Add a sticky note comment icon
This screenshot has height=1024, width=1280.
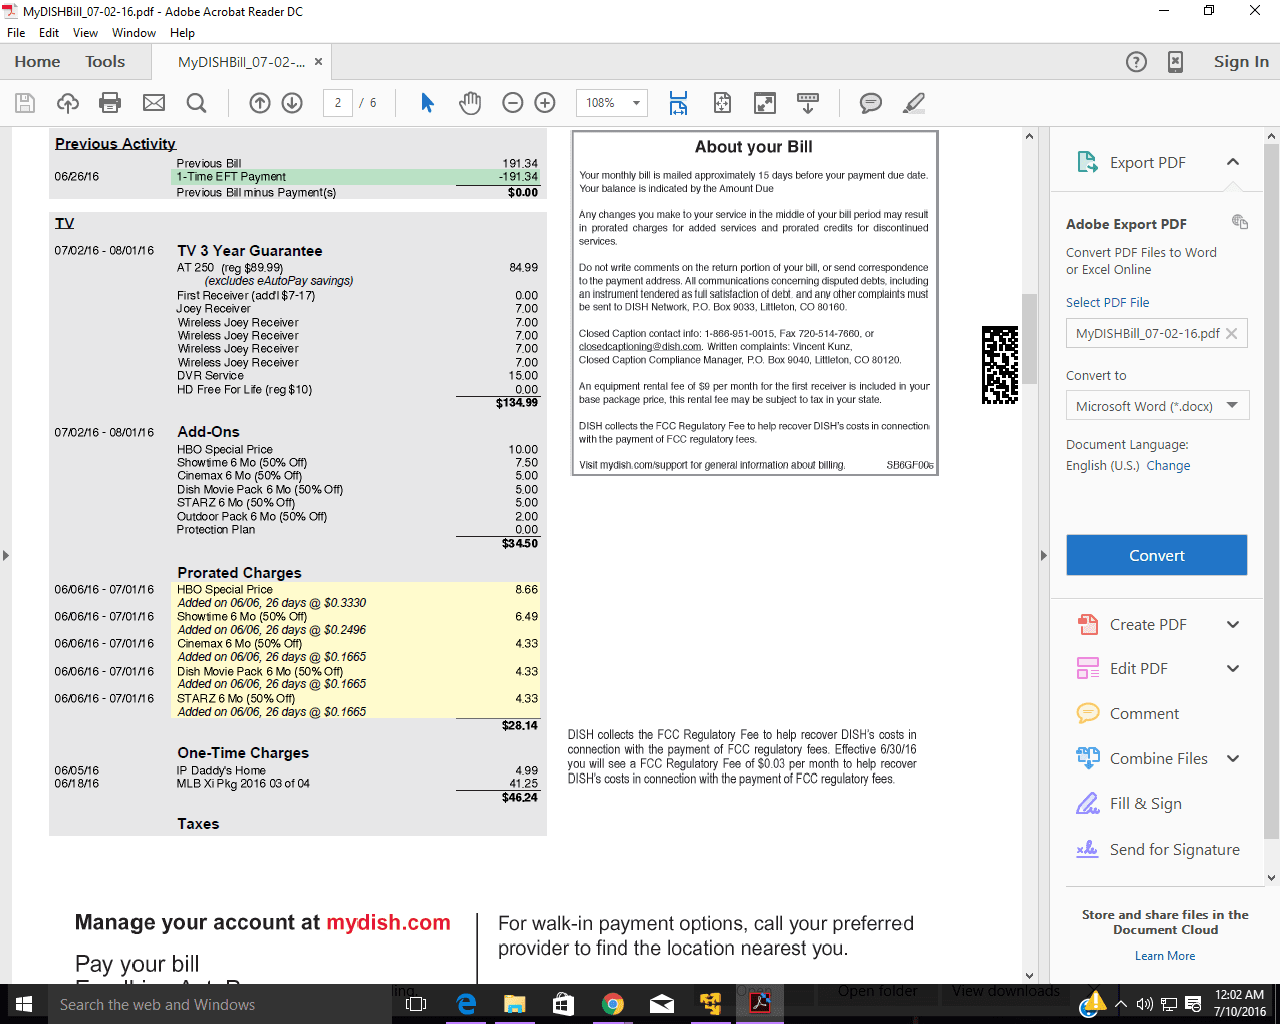pyautogui.click(x=871, y=103)
